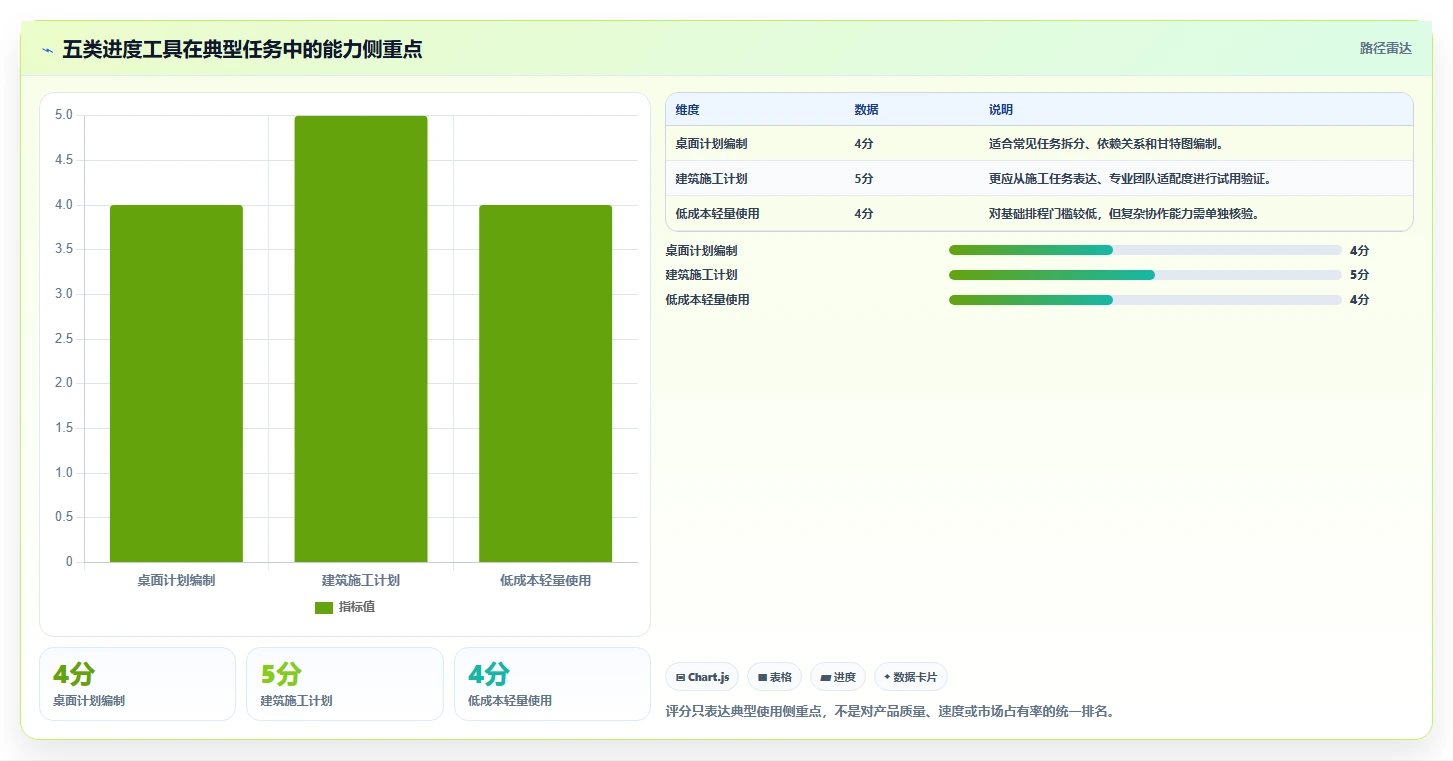Click the 4分 低成本轻量使用 data card

(x=552, y=684)
